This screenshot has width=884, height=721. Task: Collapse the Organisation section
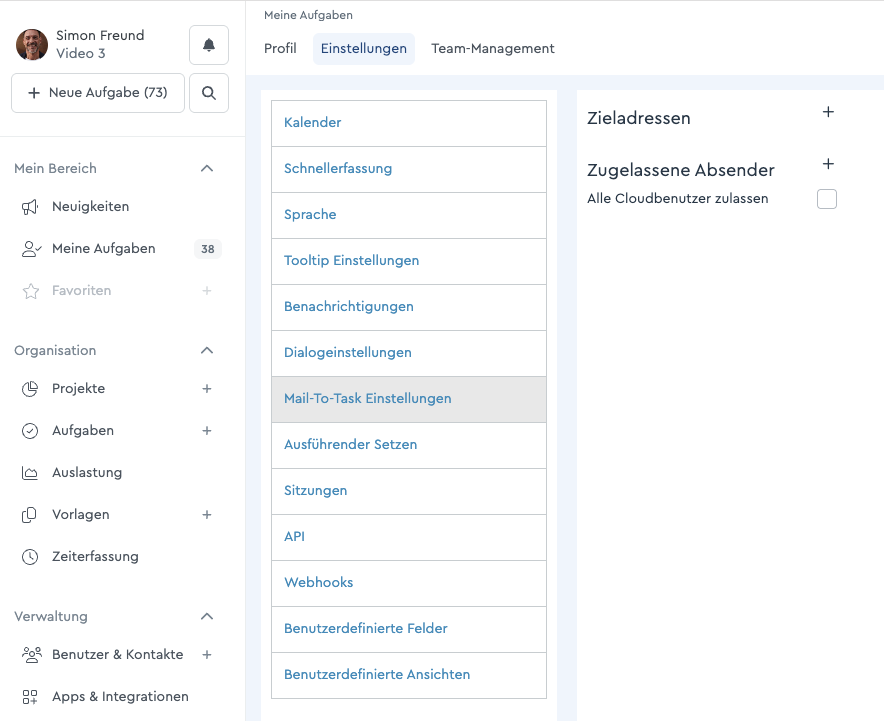point(207,351)
